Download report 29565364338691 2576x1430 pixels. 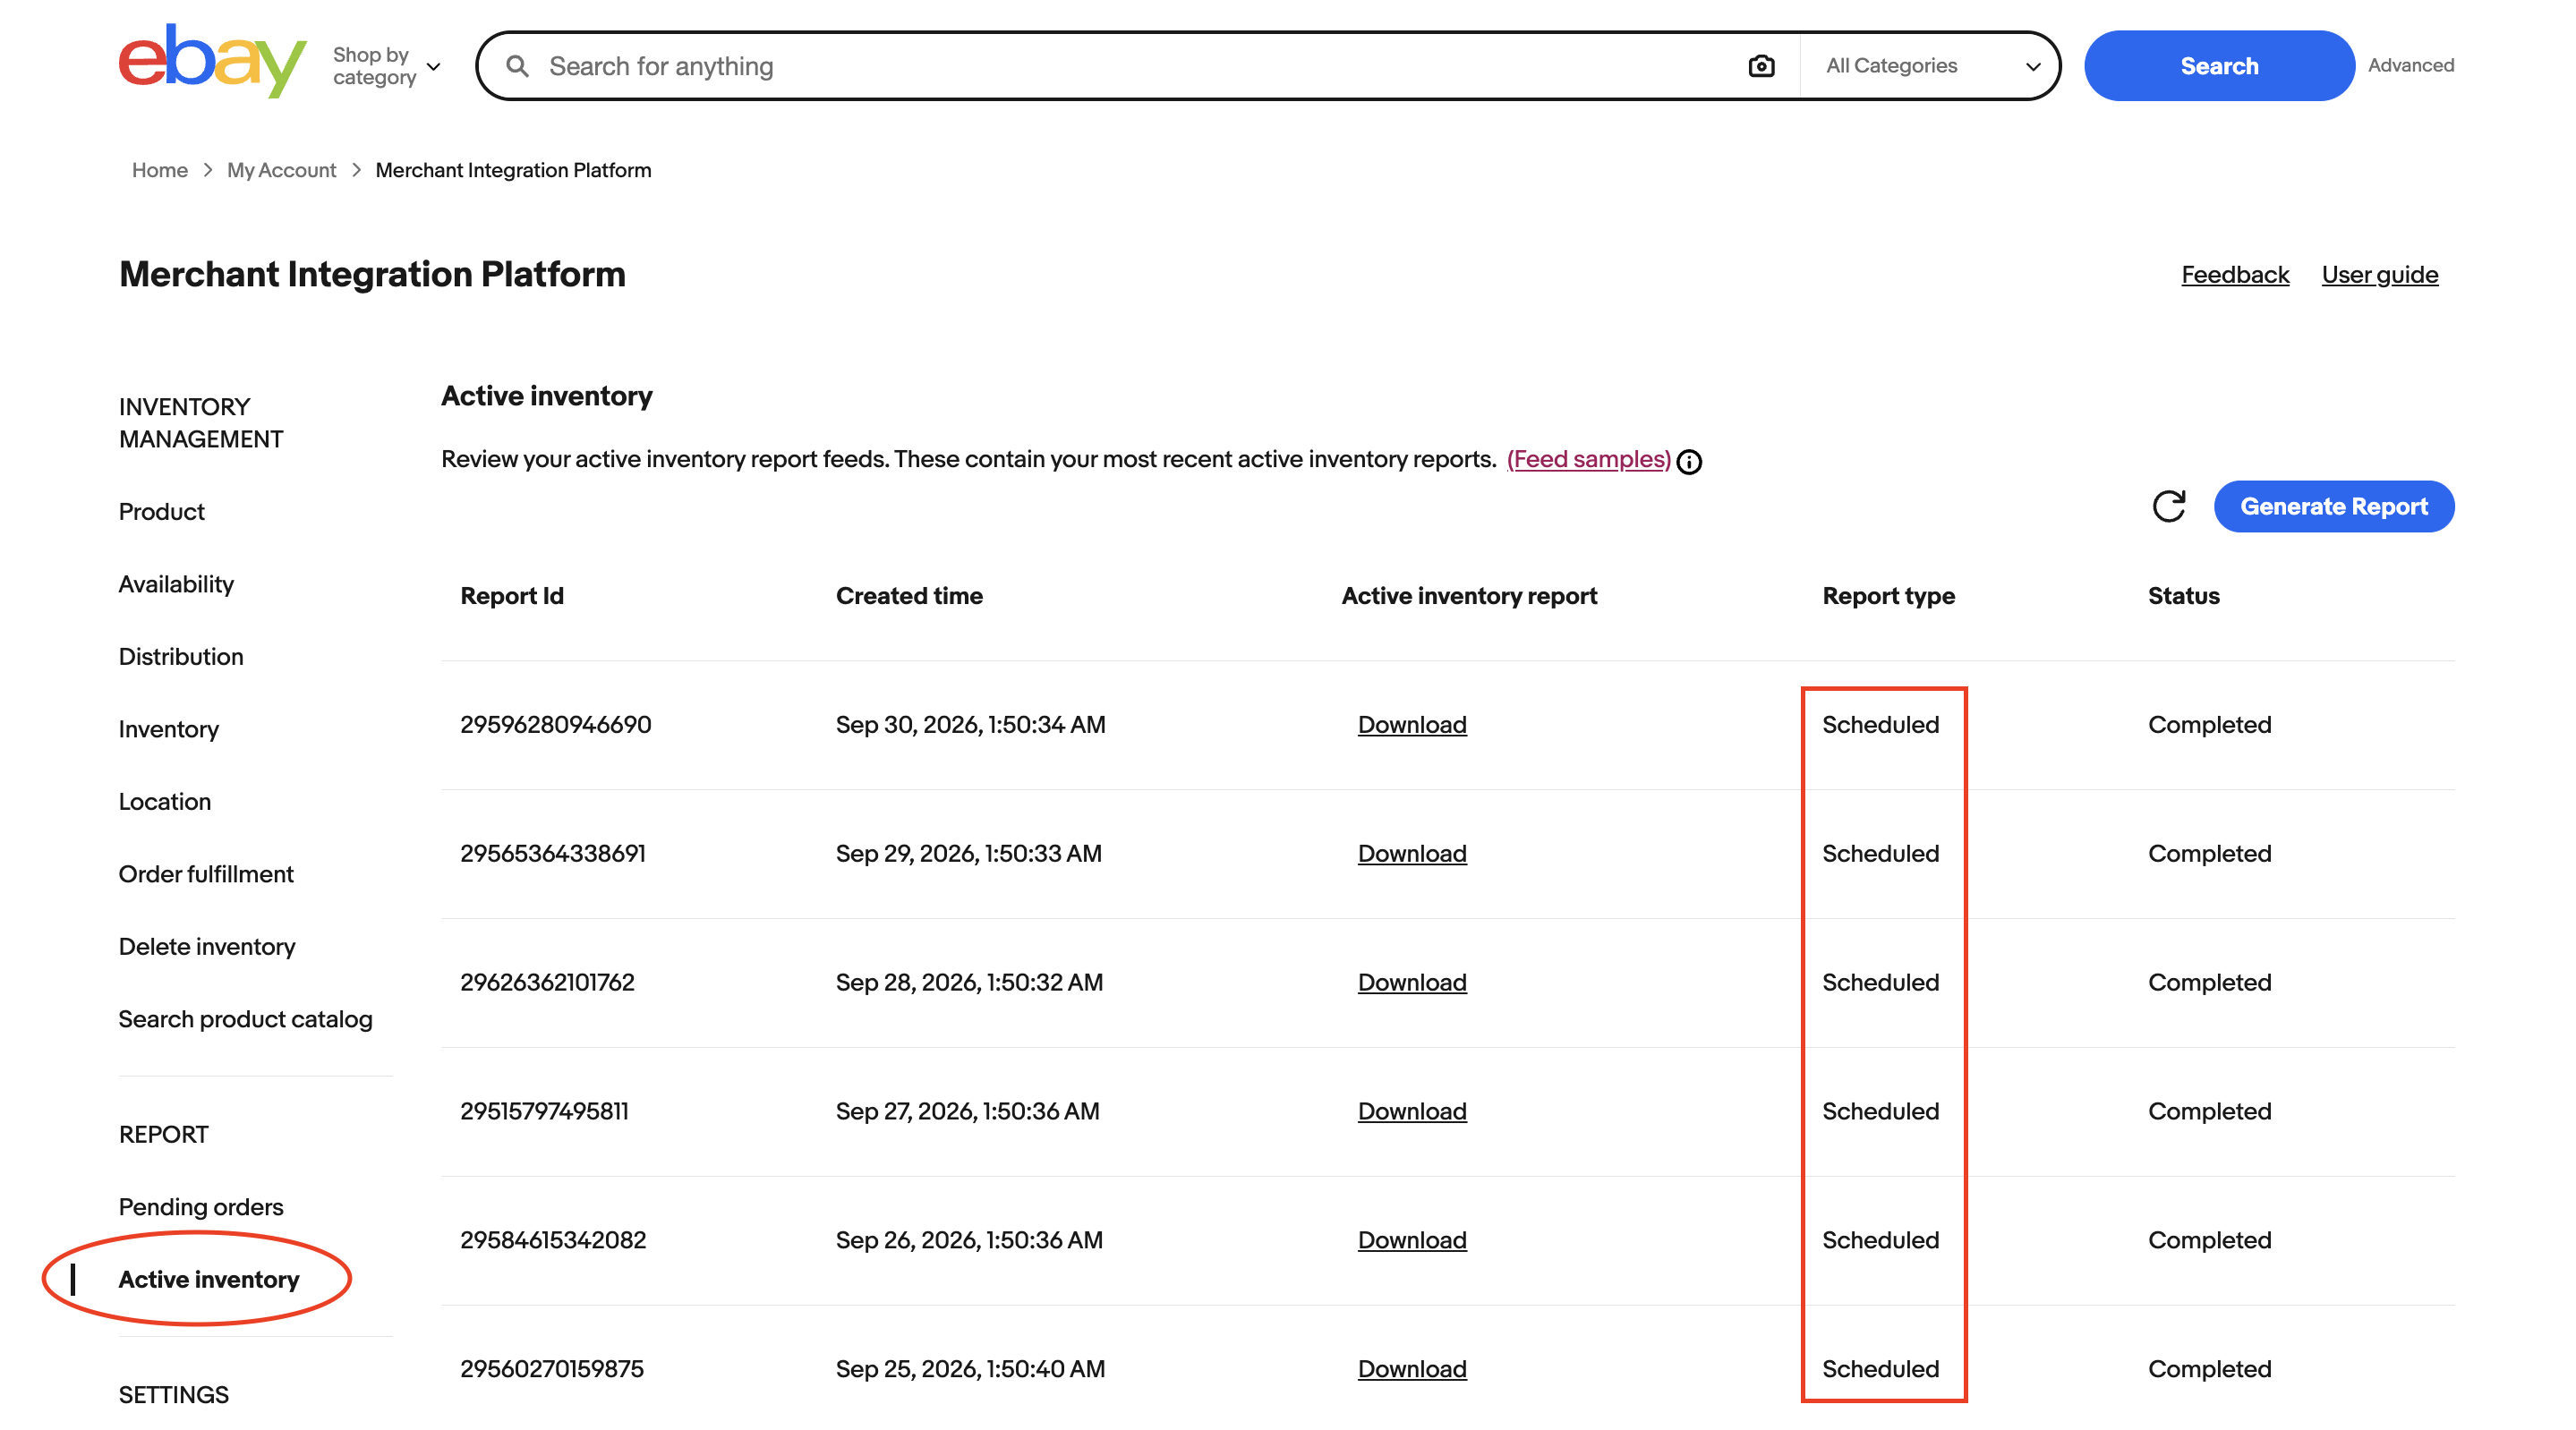coord(1411,854)
